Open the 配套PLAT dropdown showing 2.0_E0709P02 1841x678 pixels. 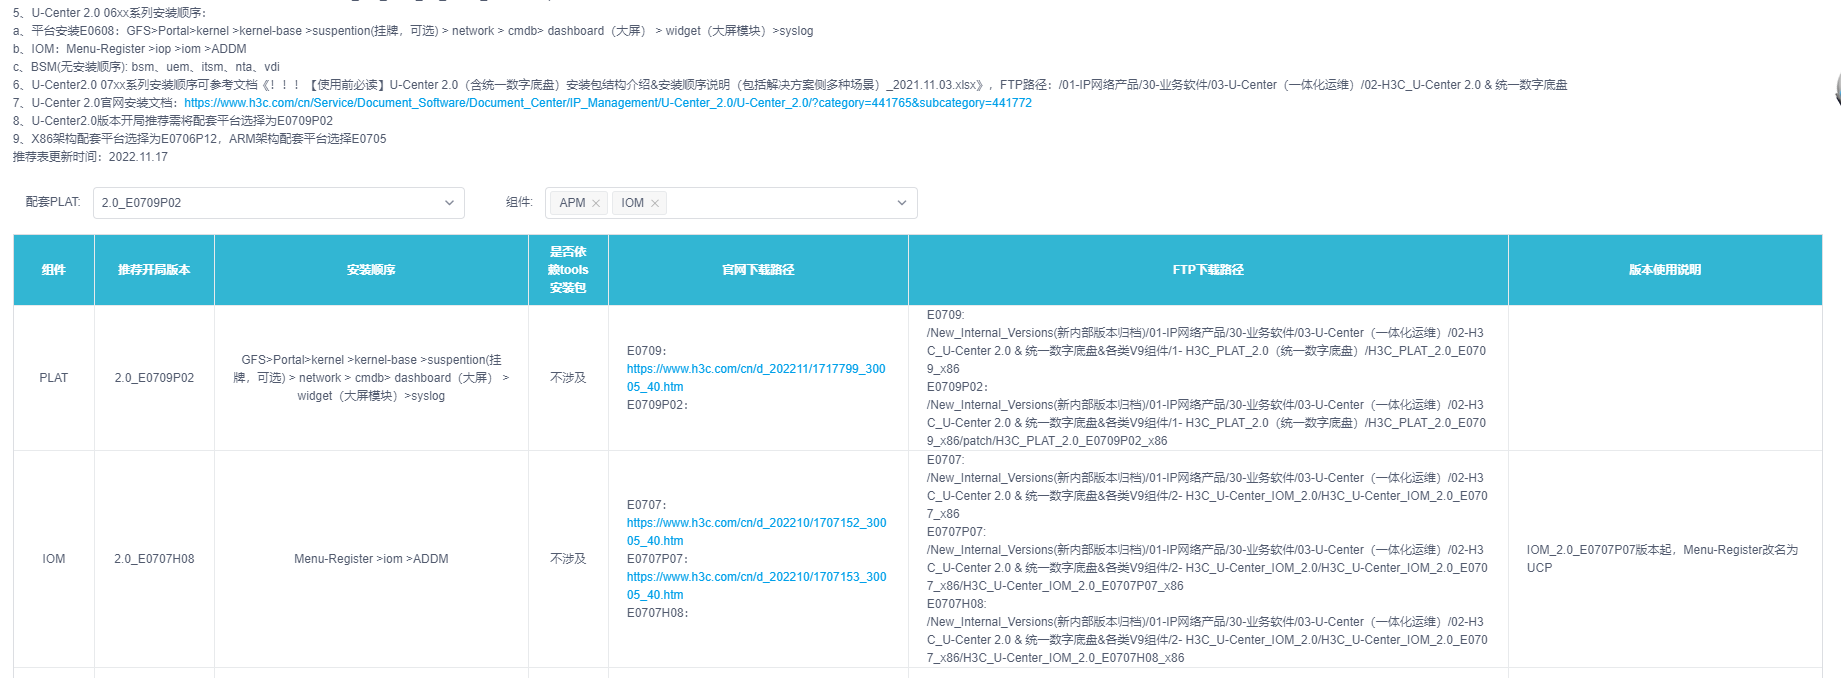279,203
